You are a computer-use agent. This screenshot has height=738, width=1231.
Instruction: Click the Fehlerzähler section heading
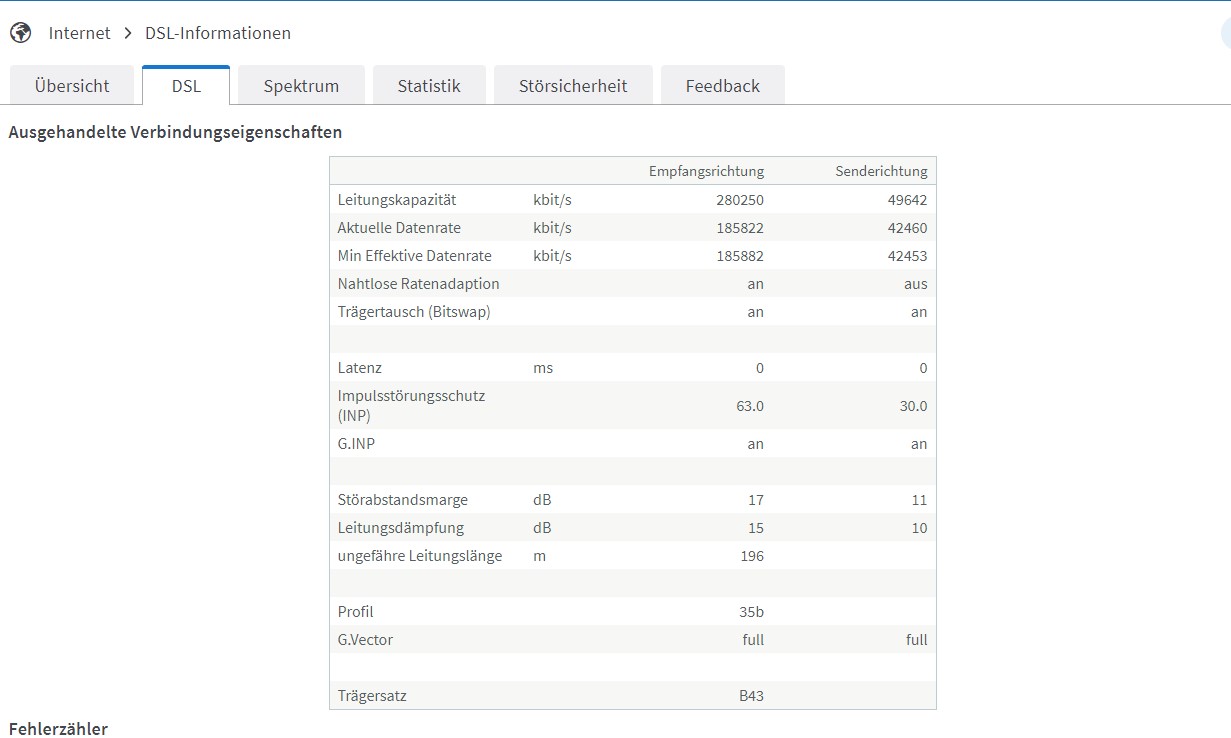58,729
